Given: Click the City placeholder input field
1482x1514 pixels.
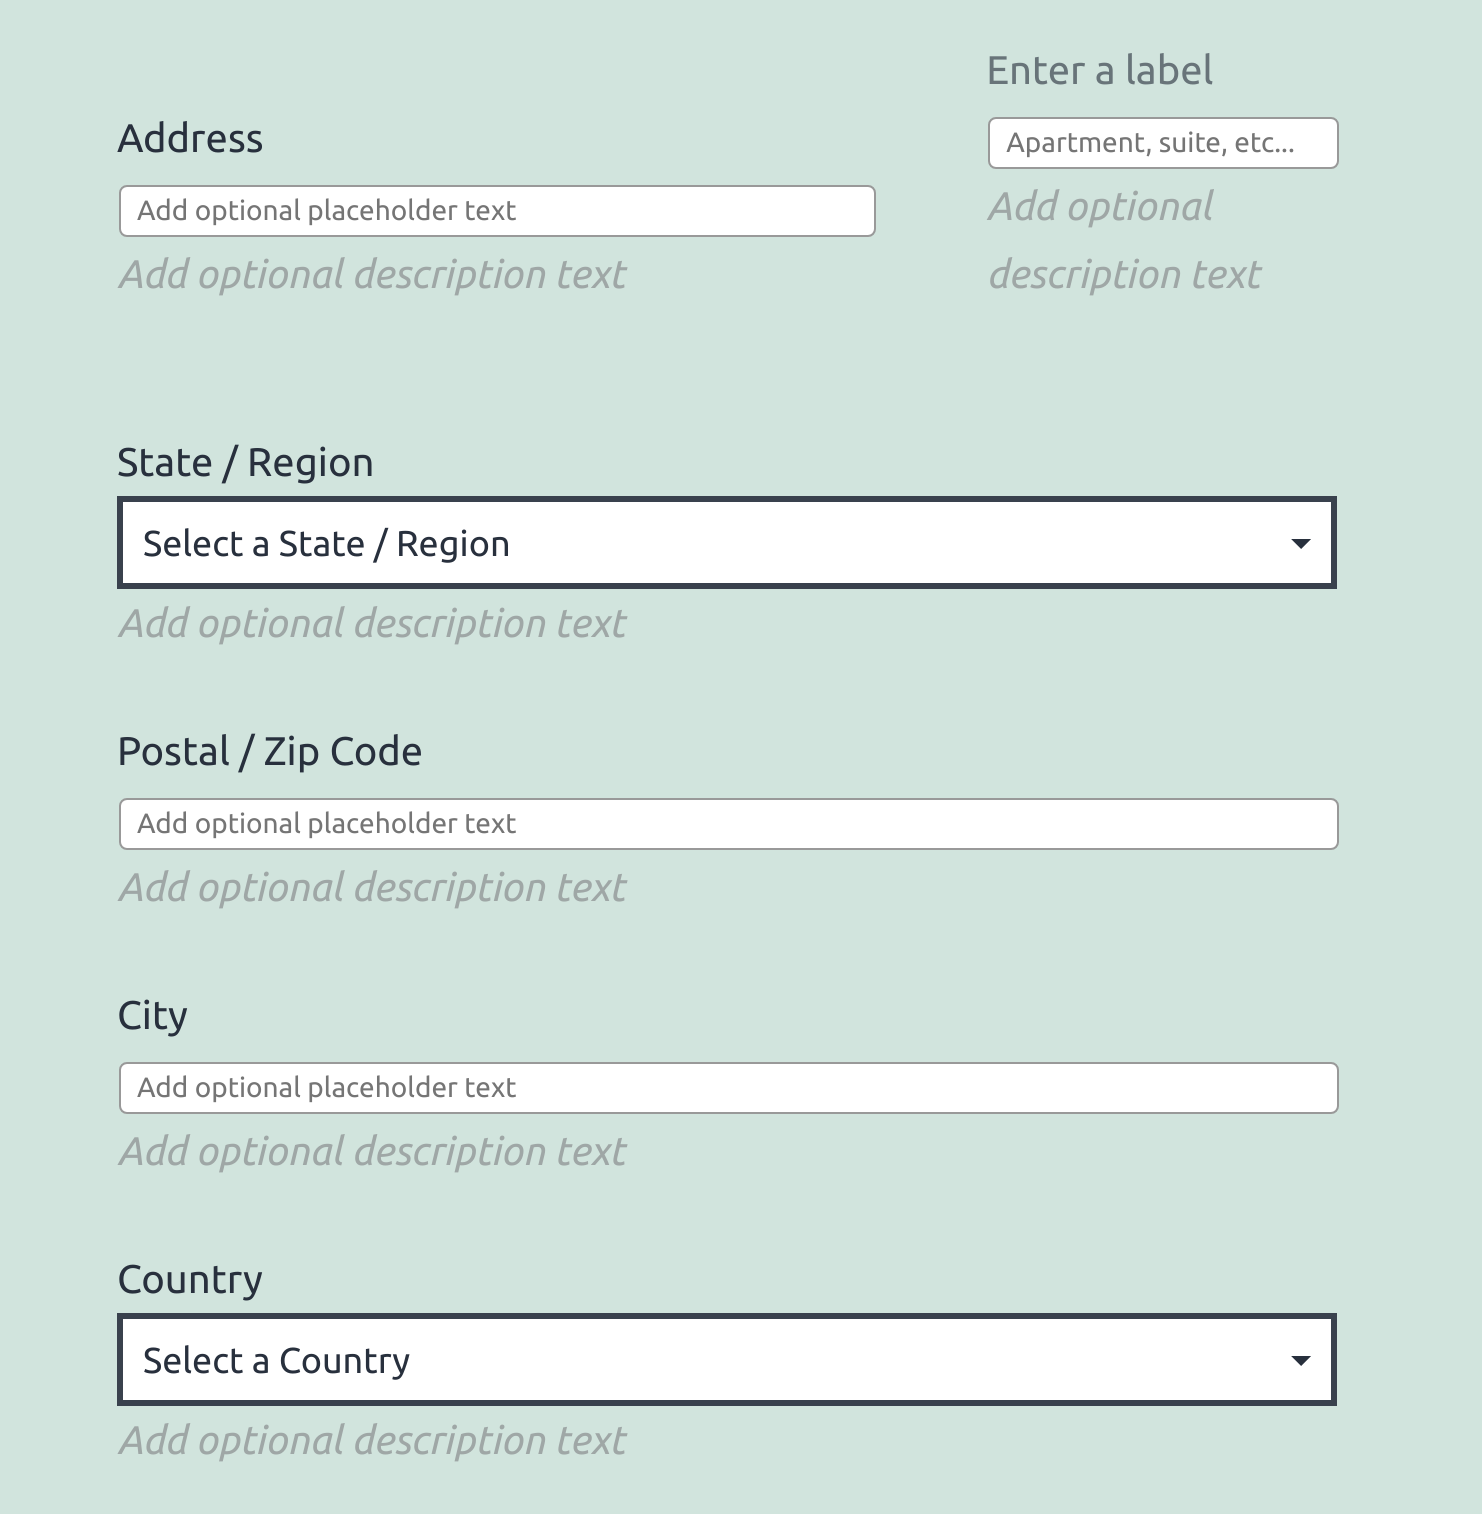Looking at the screenshot, I should click(727, 1087).
